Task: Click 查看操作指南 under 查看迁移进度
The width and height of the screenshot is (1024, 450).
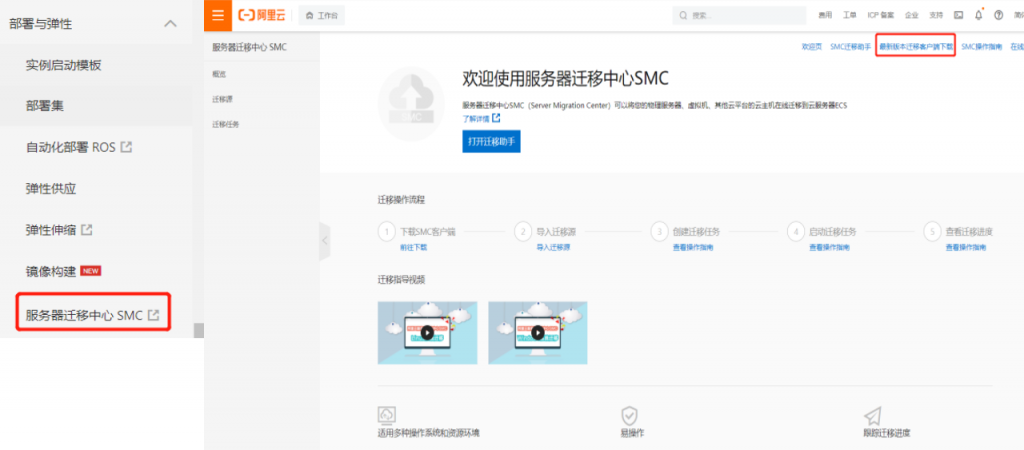Action: 966,248
